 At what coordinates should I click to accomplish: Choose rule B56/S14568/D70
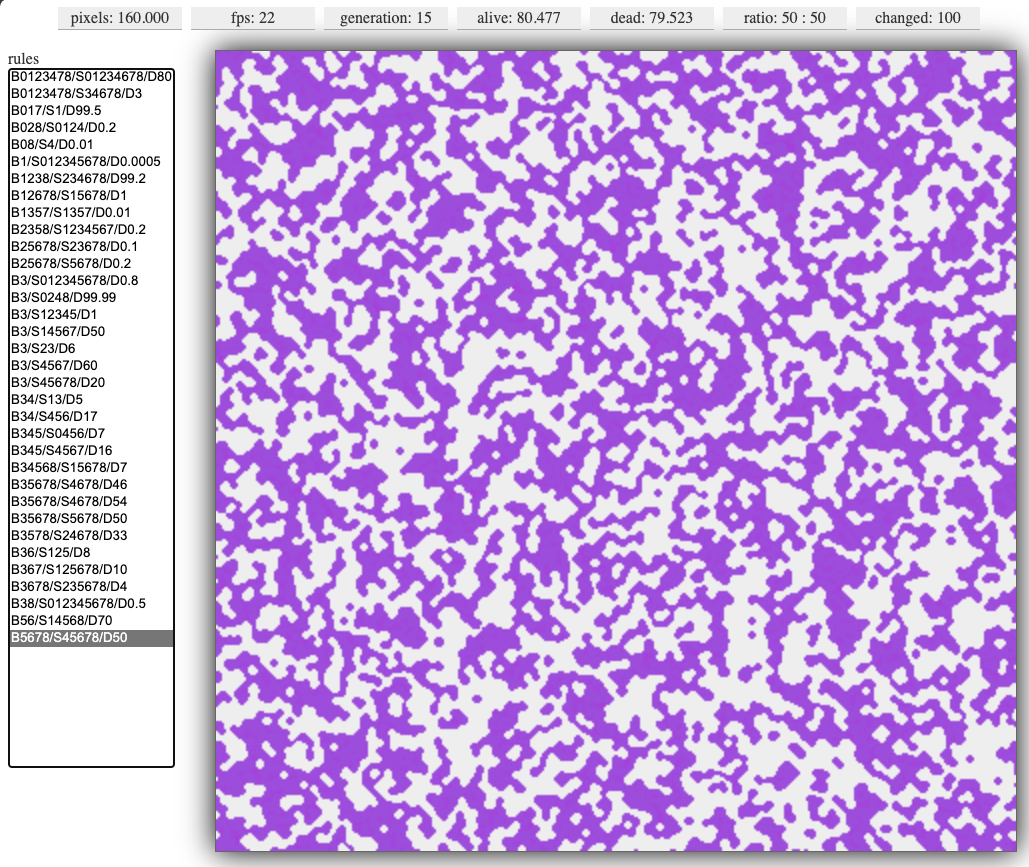(61, 621)
